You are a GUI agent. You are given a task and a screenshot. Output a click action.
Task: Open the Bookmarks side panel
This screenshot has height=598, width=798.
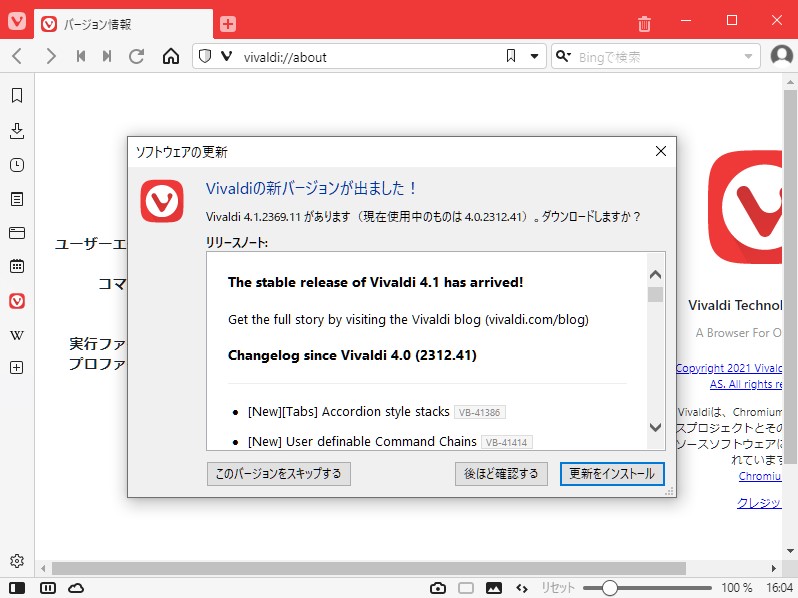tap(17, 95)
